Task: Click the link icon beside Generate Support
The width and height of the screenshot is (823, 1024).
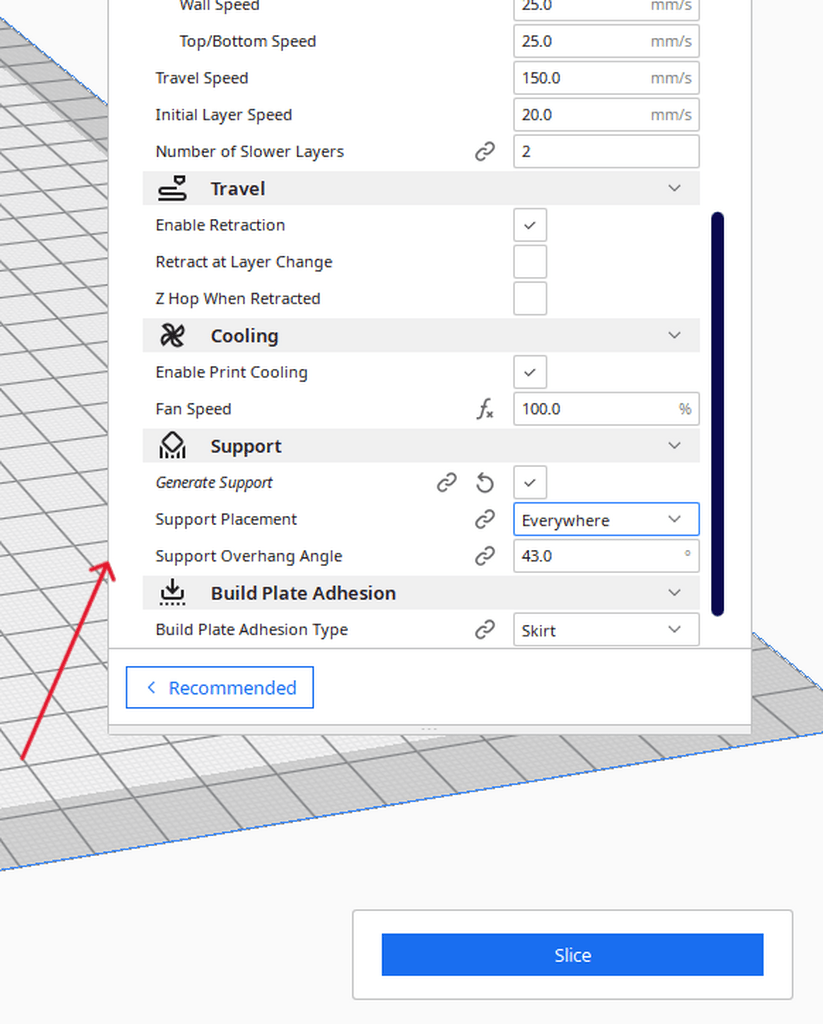Action: pyautogui.click(x=447, y=483)
